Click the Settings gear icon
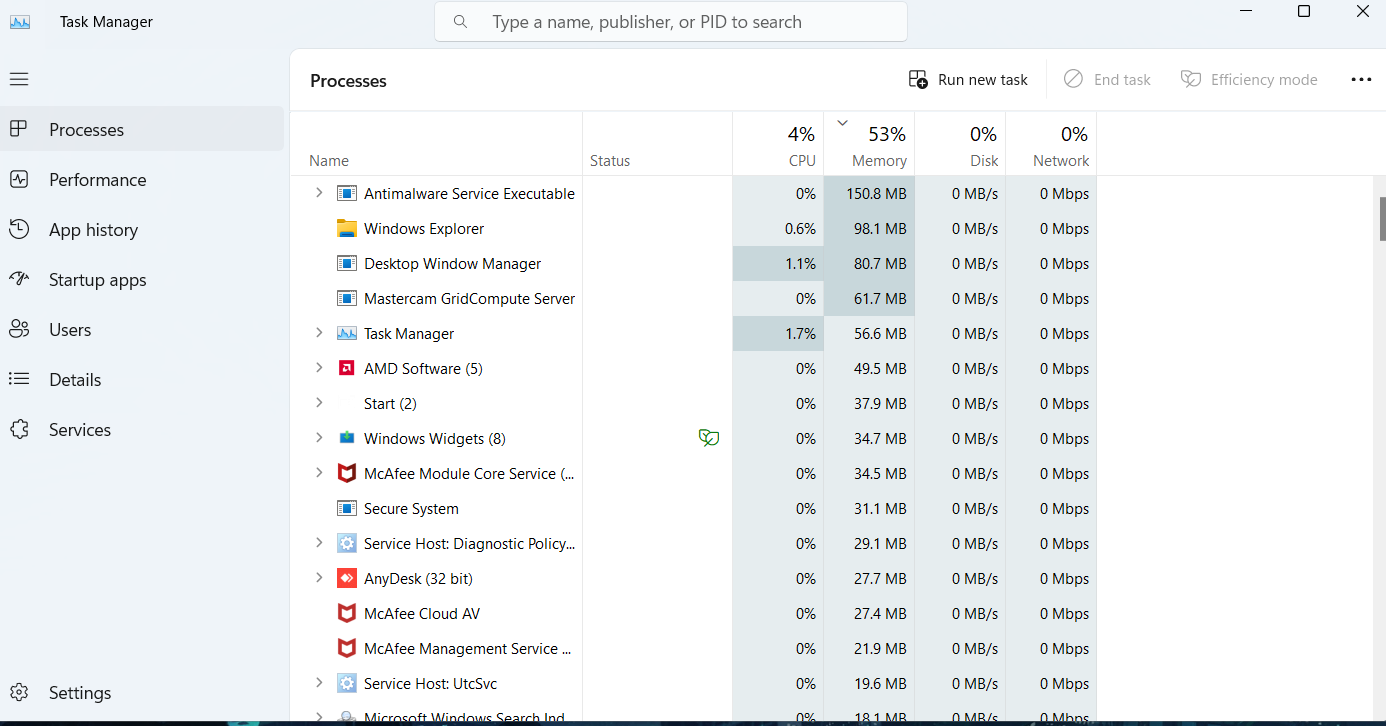 19,693
